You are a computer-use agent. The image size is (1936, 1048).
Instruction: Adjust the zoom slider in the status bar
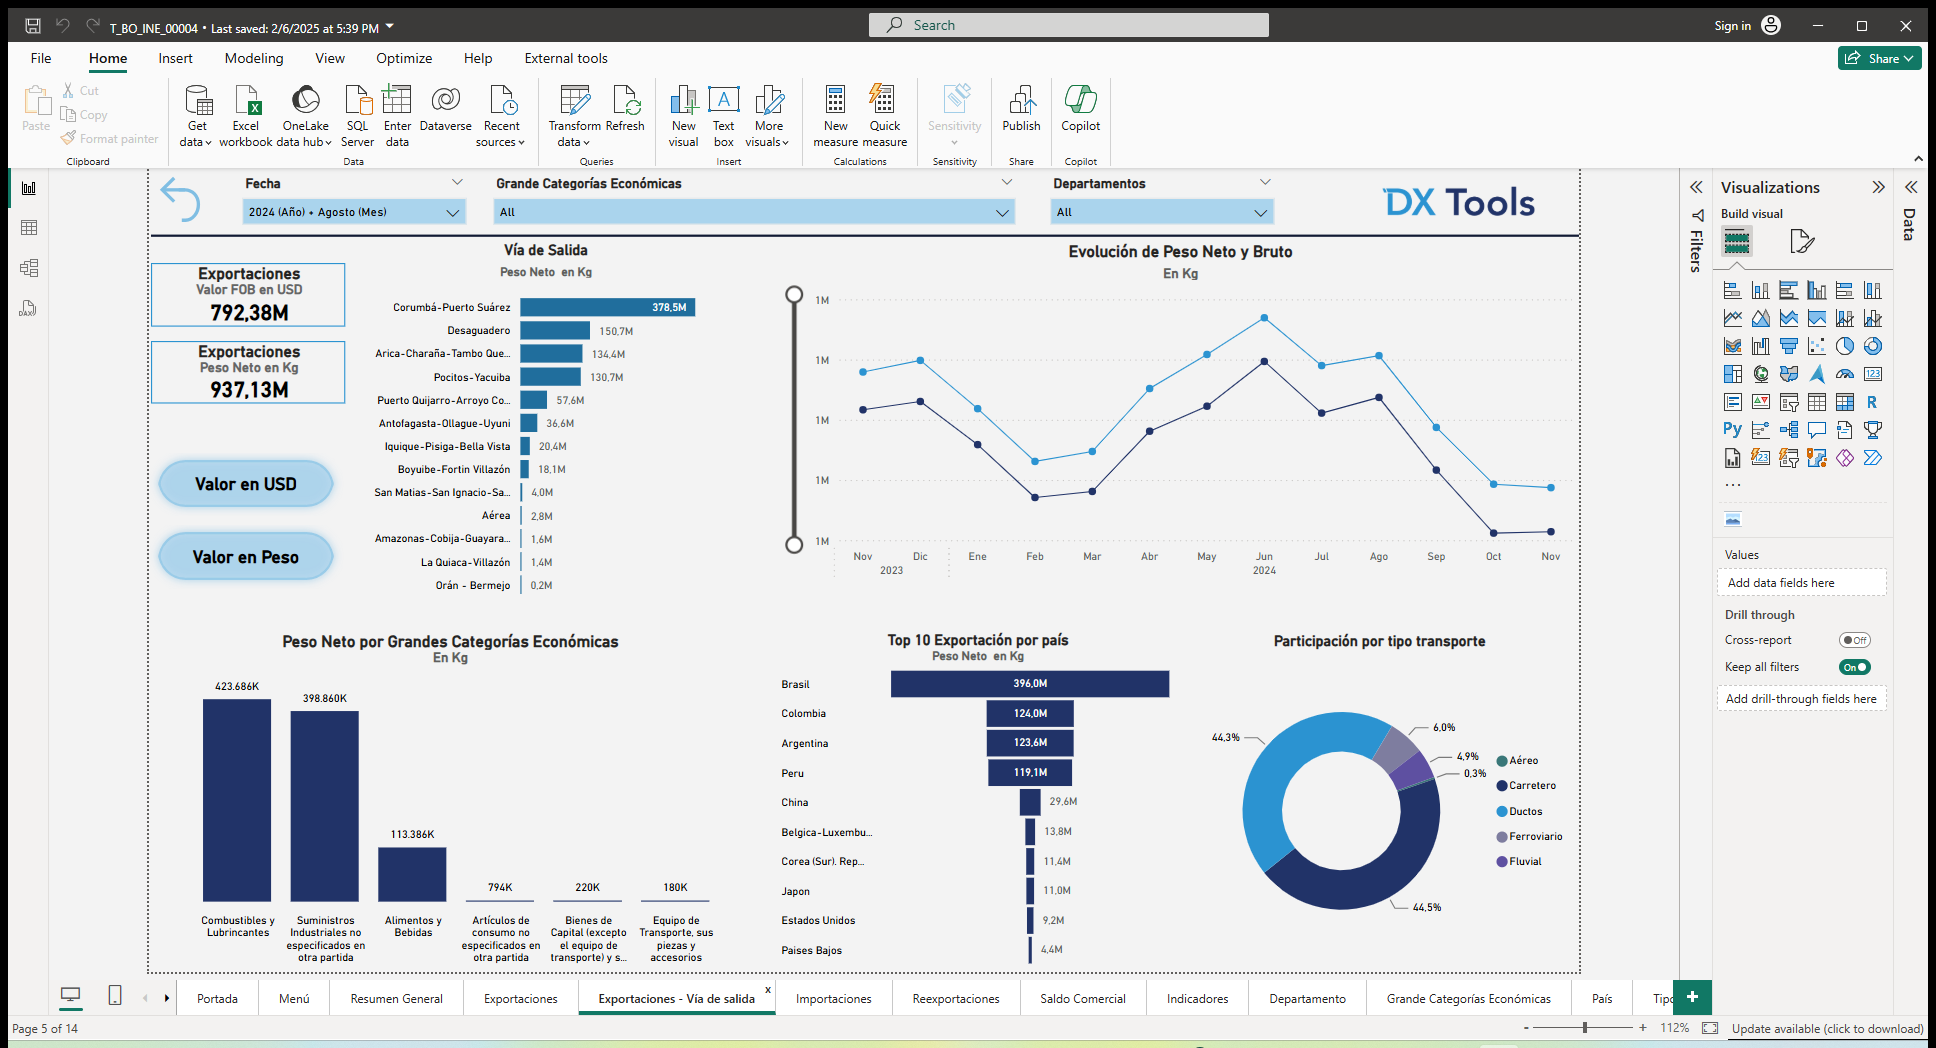1584,1028
